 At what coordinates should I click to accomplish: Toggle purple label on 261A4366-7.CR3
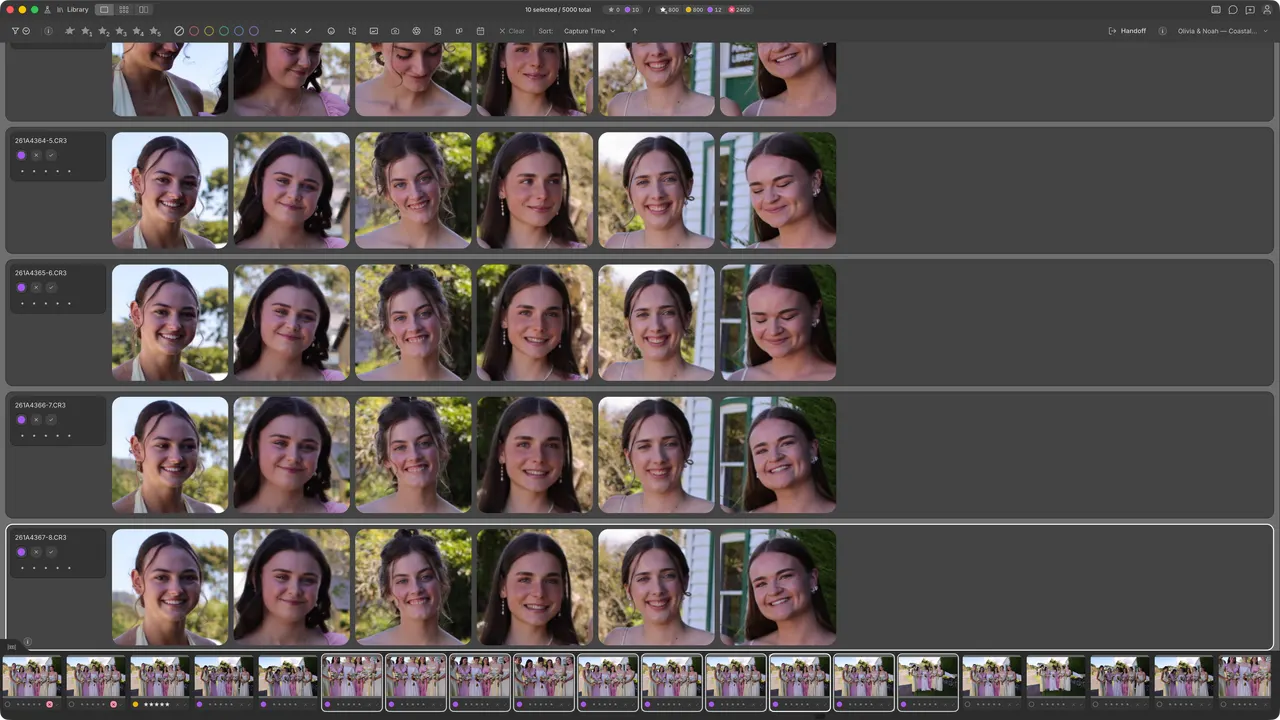click(21, 420)
